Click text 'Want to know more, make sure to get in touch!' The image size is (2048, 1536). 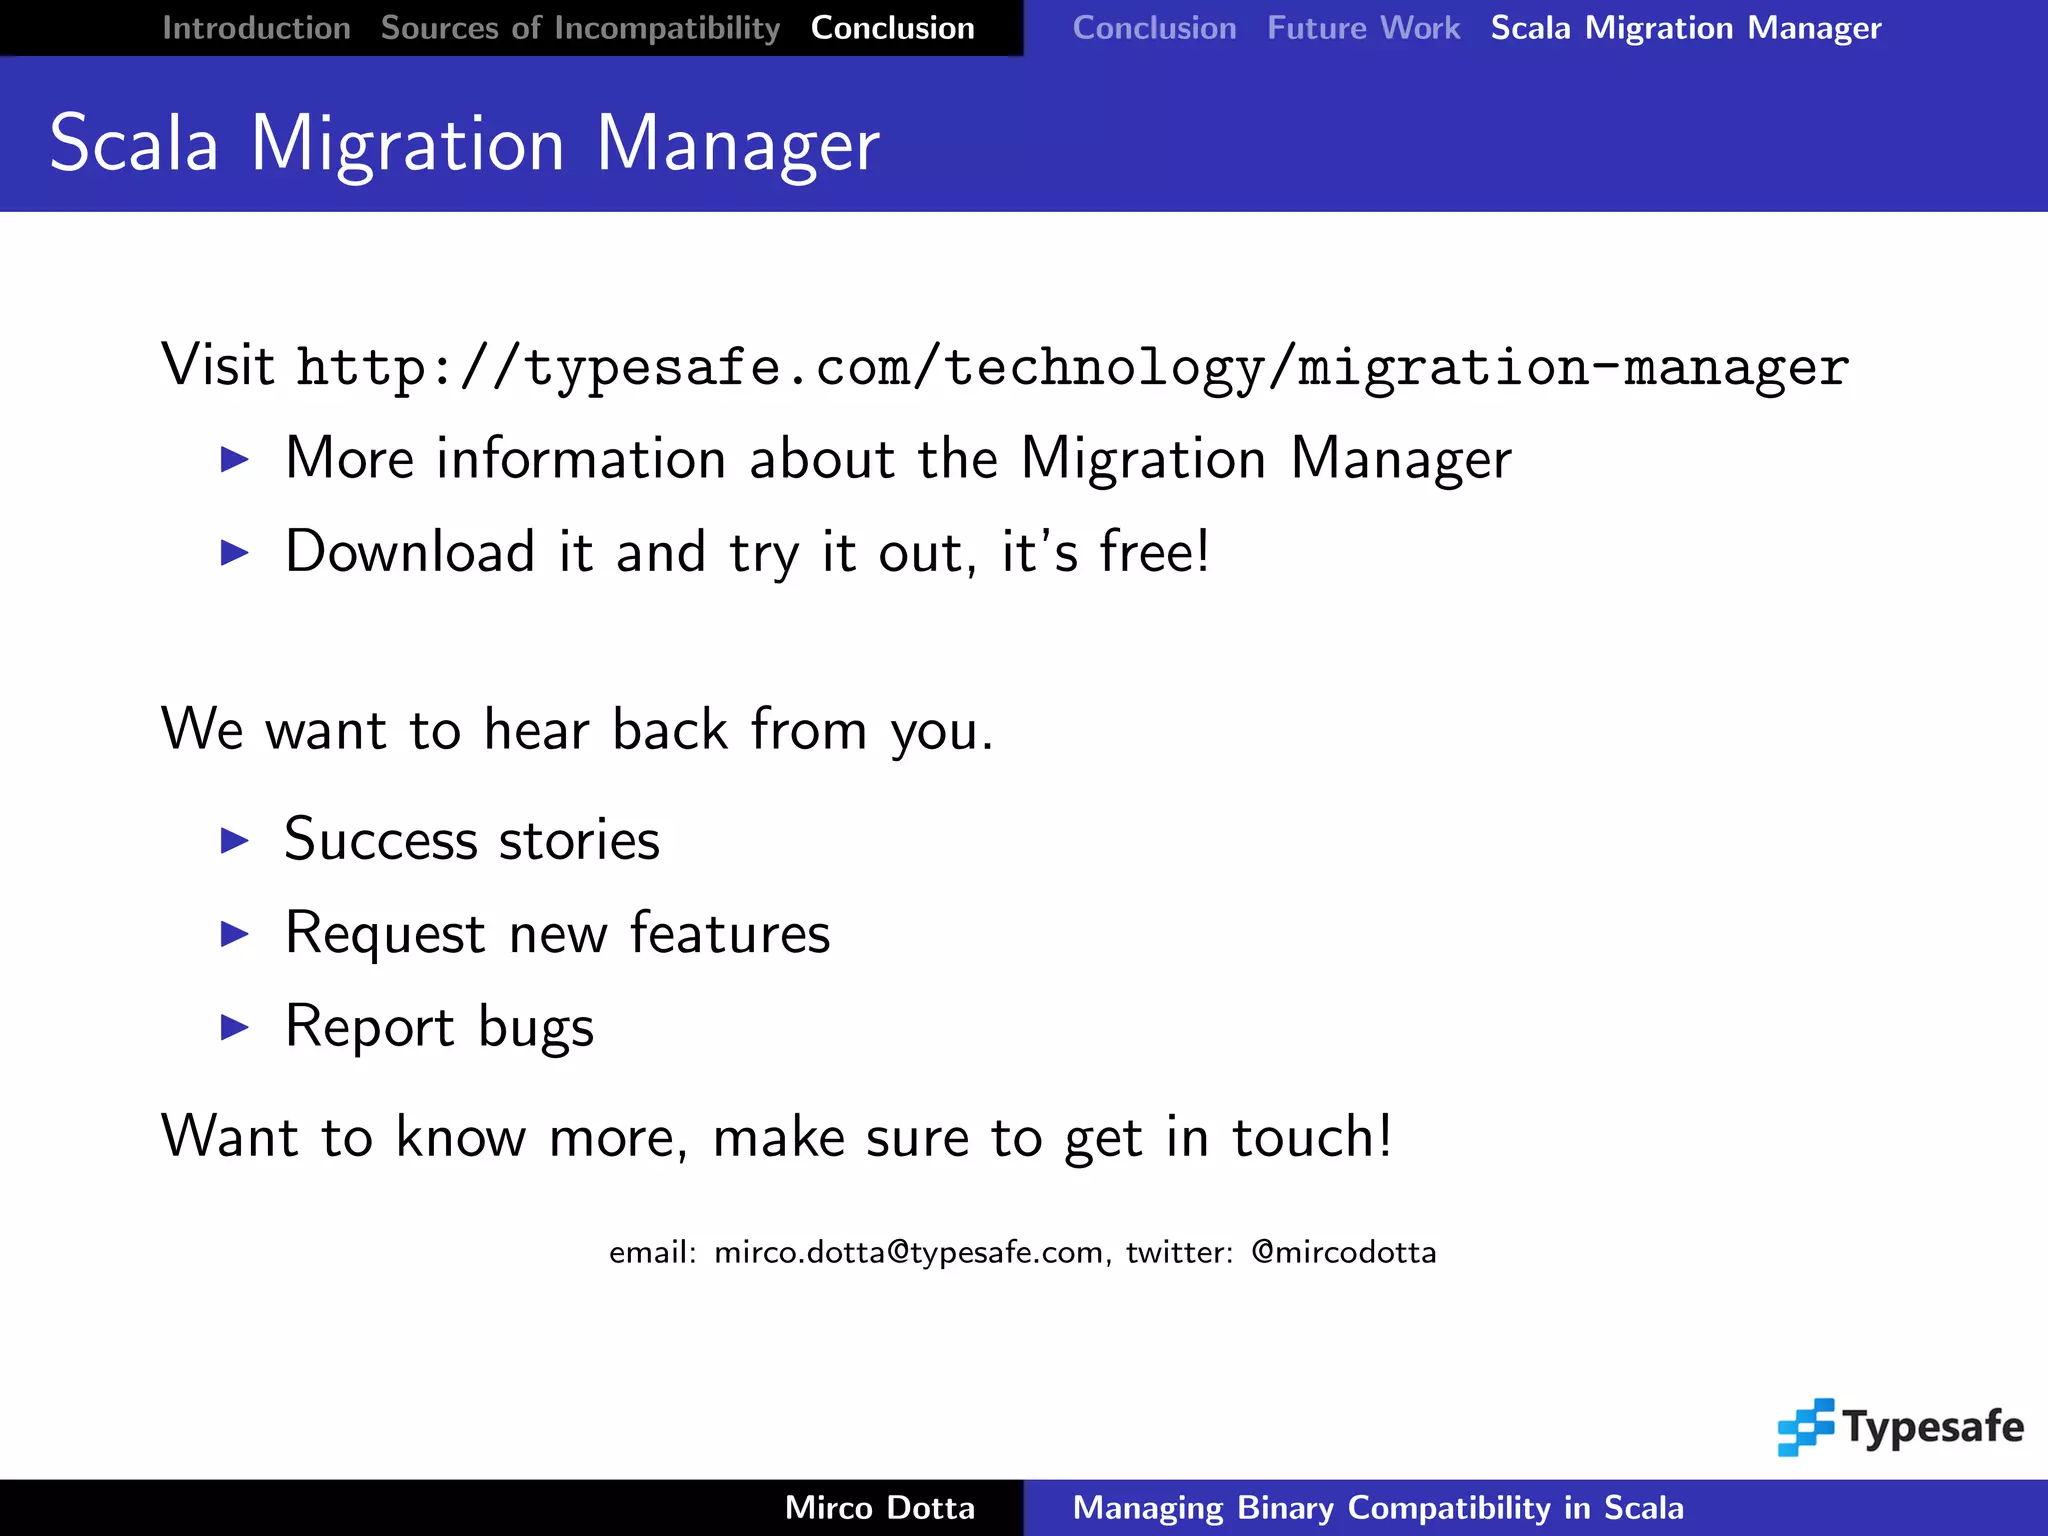[x=776, y=1137]
